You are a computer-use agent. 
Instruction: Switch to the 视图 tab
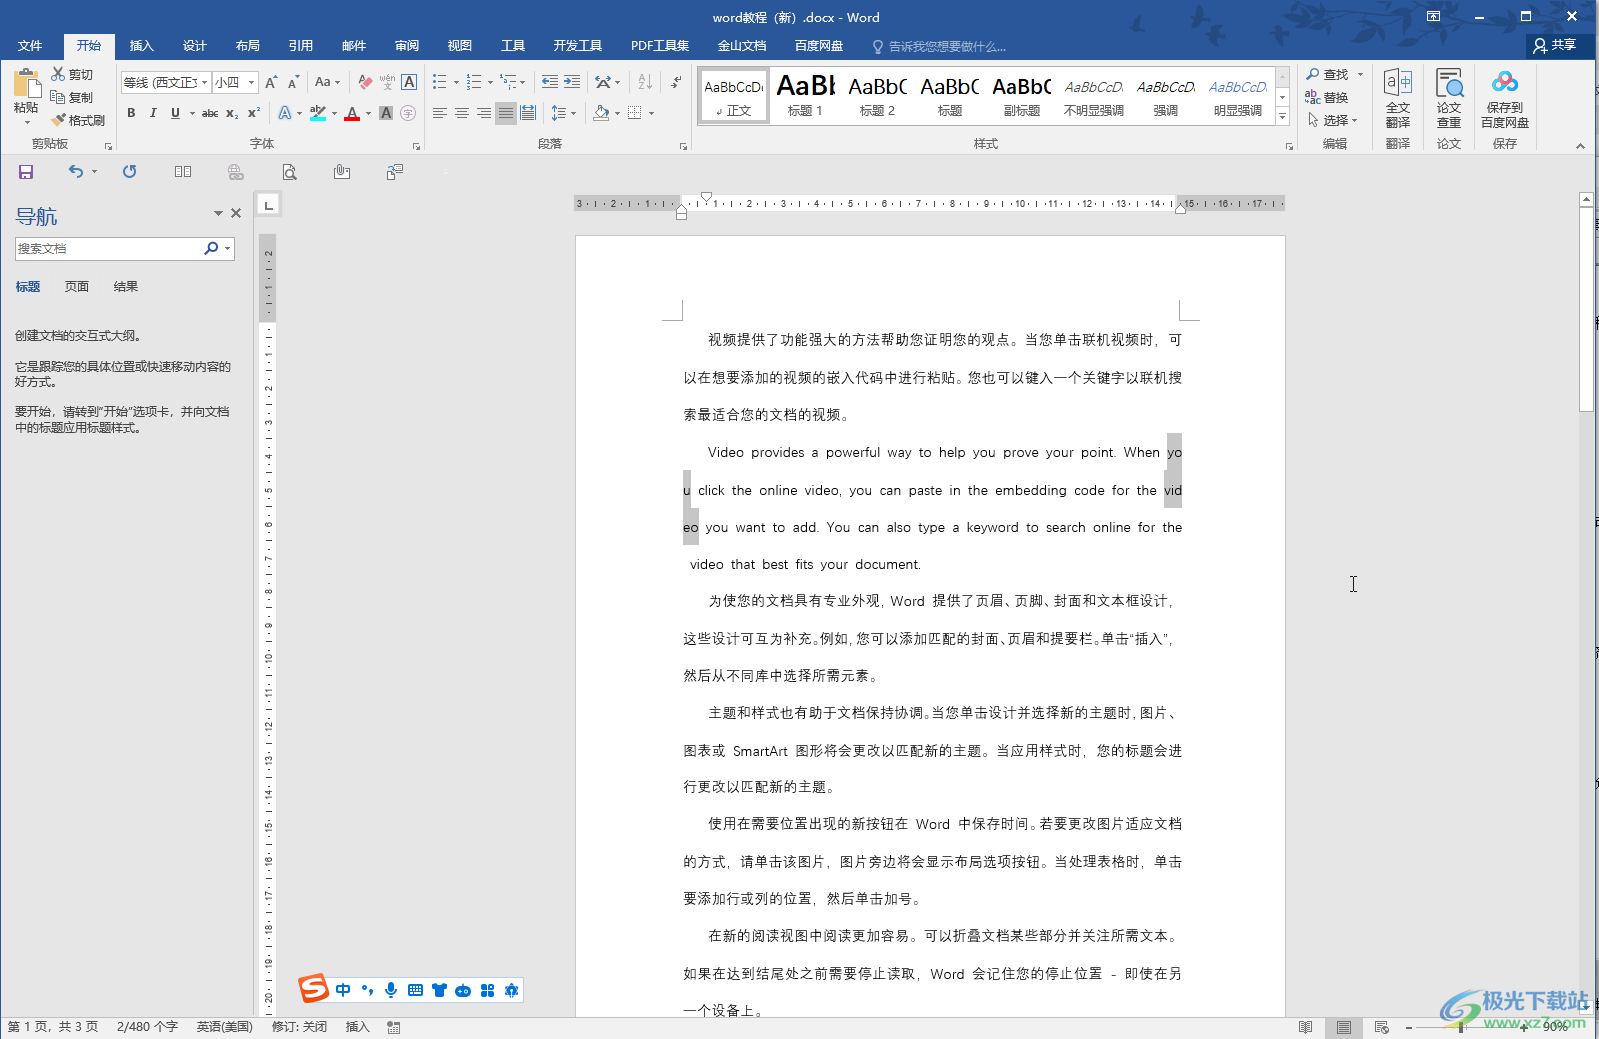point(460,46)
